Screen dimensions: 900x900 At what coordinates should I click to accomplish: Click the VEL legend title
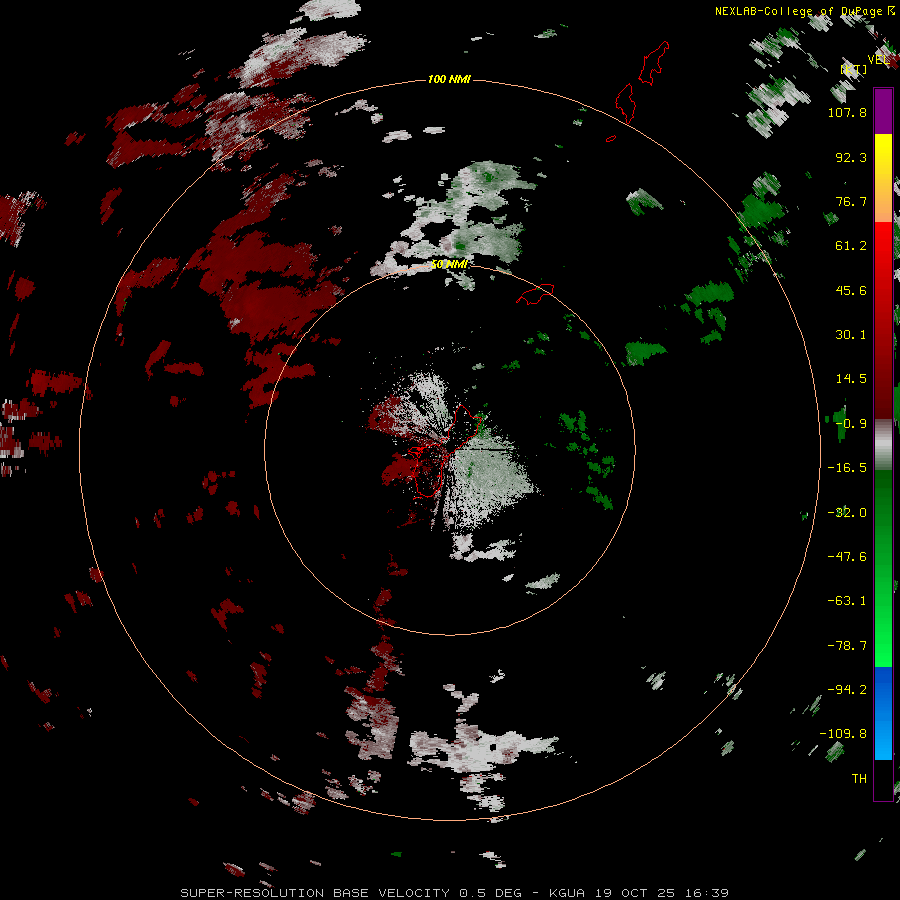879,59
